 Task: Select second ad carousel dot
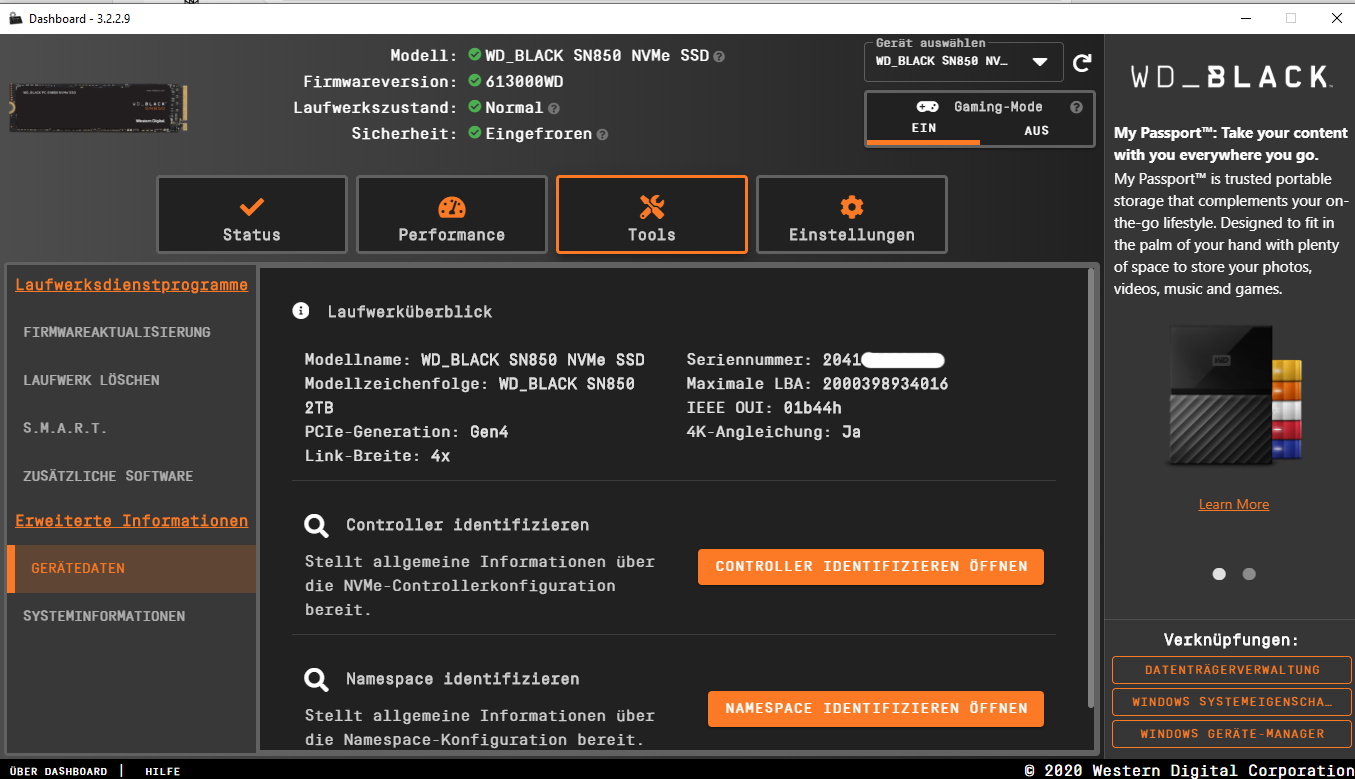(1249, 574)
